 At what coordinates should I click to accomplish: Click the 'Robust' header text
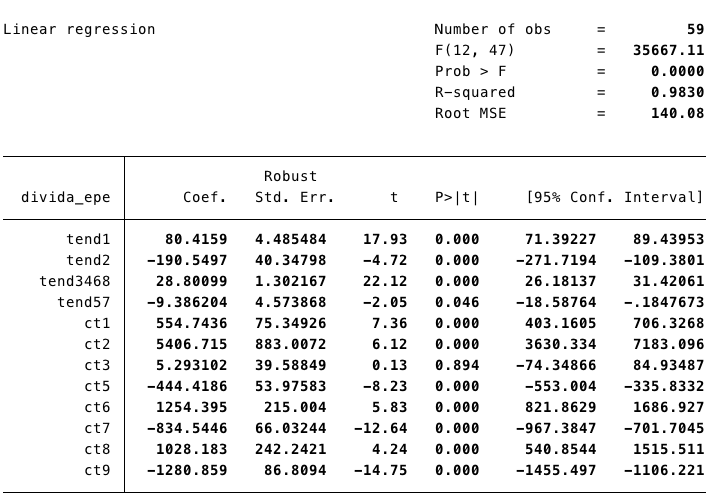(290, 176)
